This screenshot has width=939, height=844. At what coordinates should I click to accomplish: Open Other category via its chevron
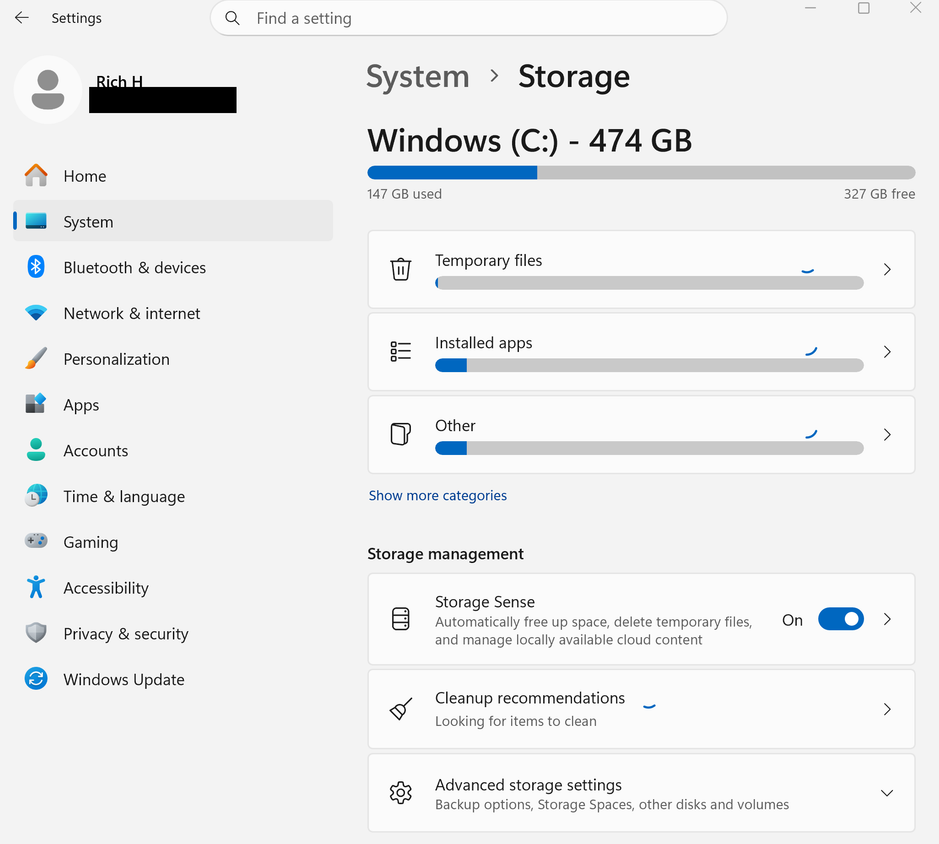coord(887,434)
